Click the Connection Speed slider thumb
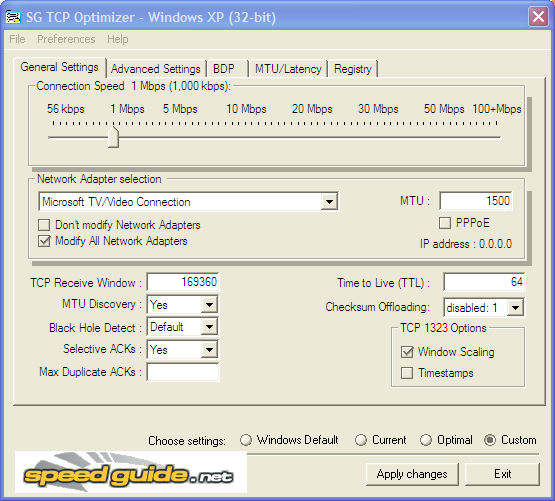Screen dimensions: 555x501 pos(113,137)
